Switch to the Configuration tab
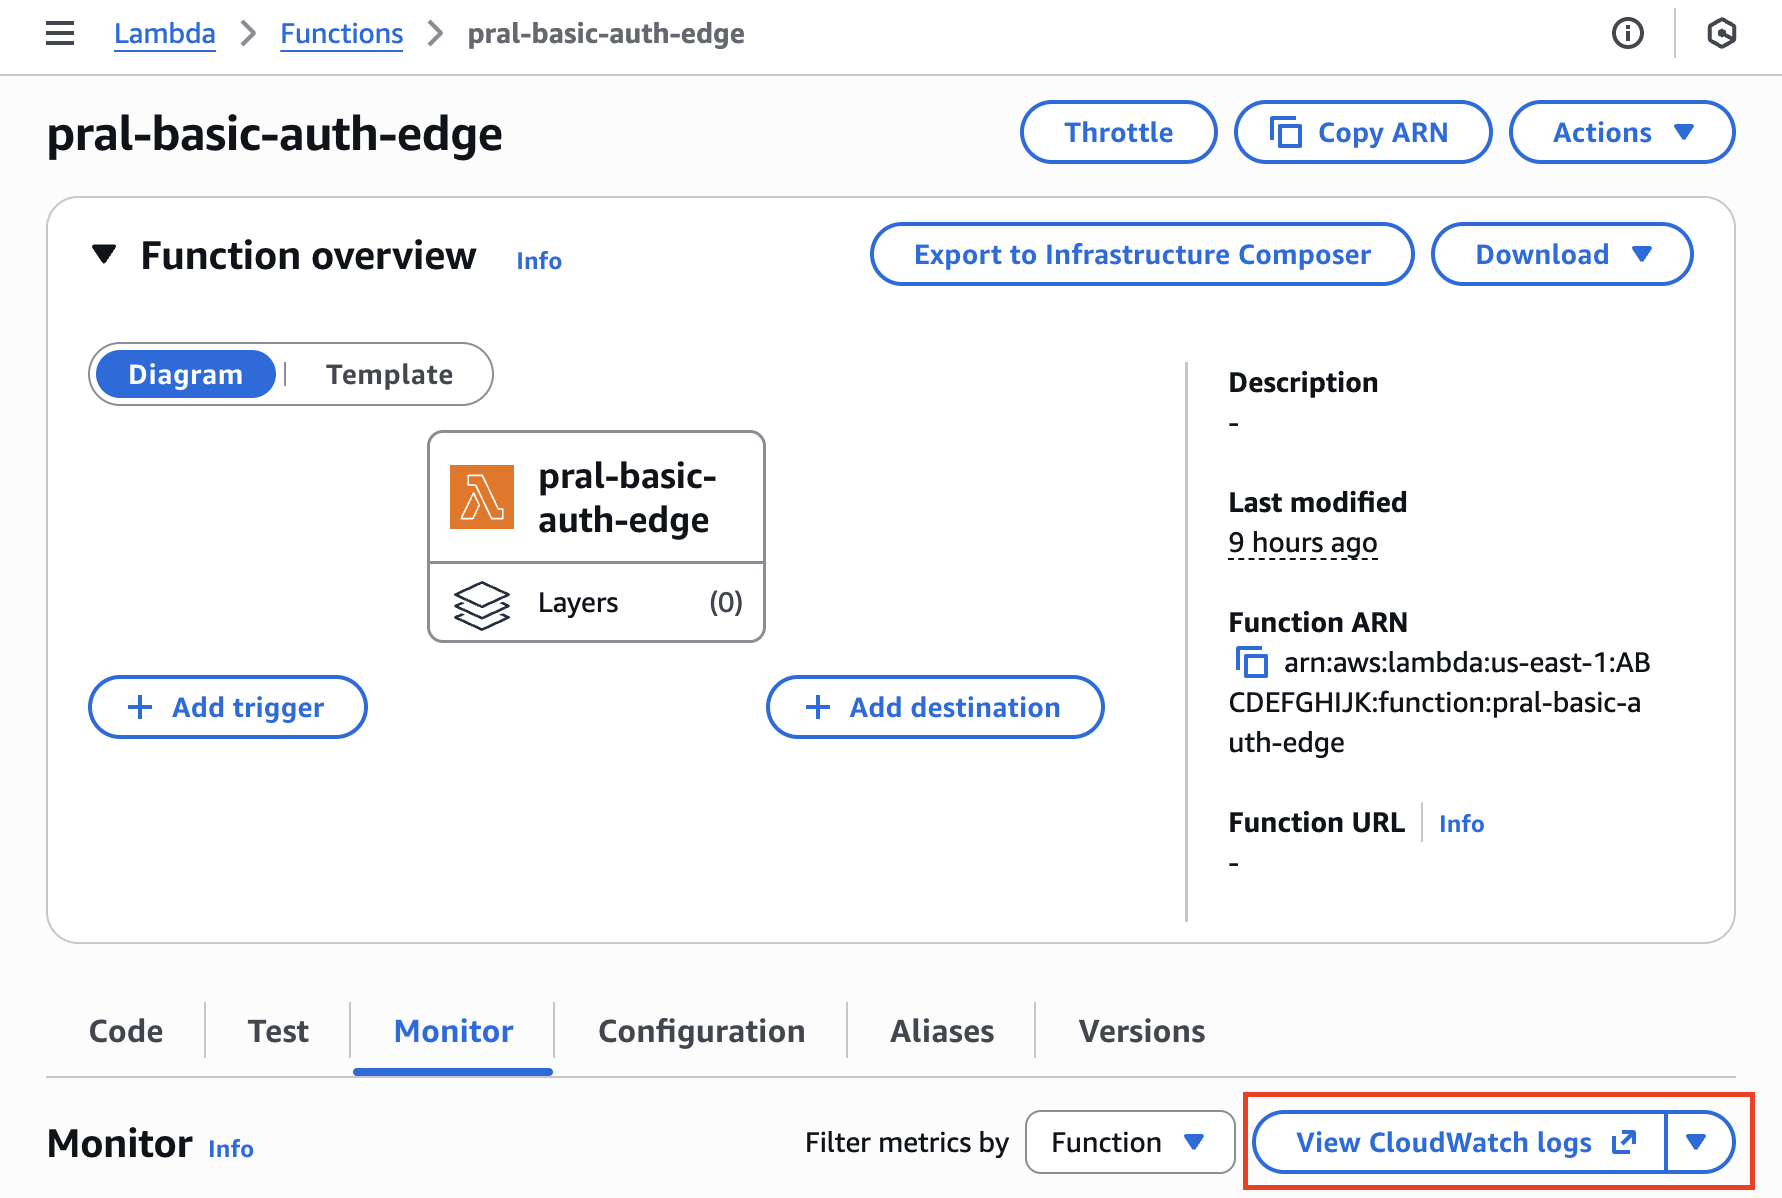 pos(701,1031)
